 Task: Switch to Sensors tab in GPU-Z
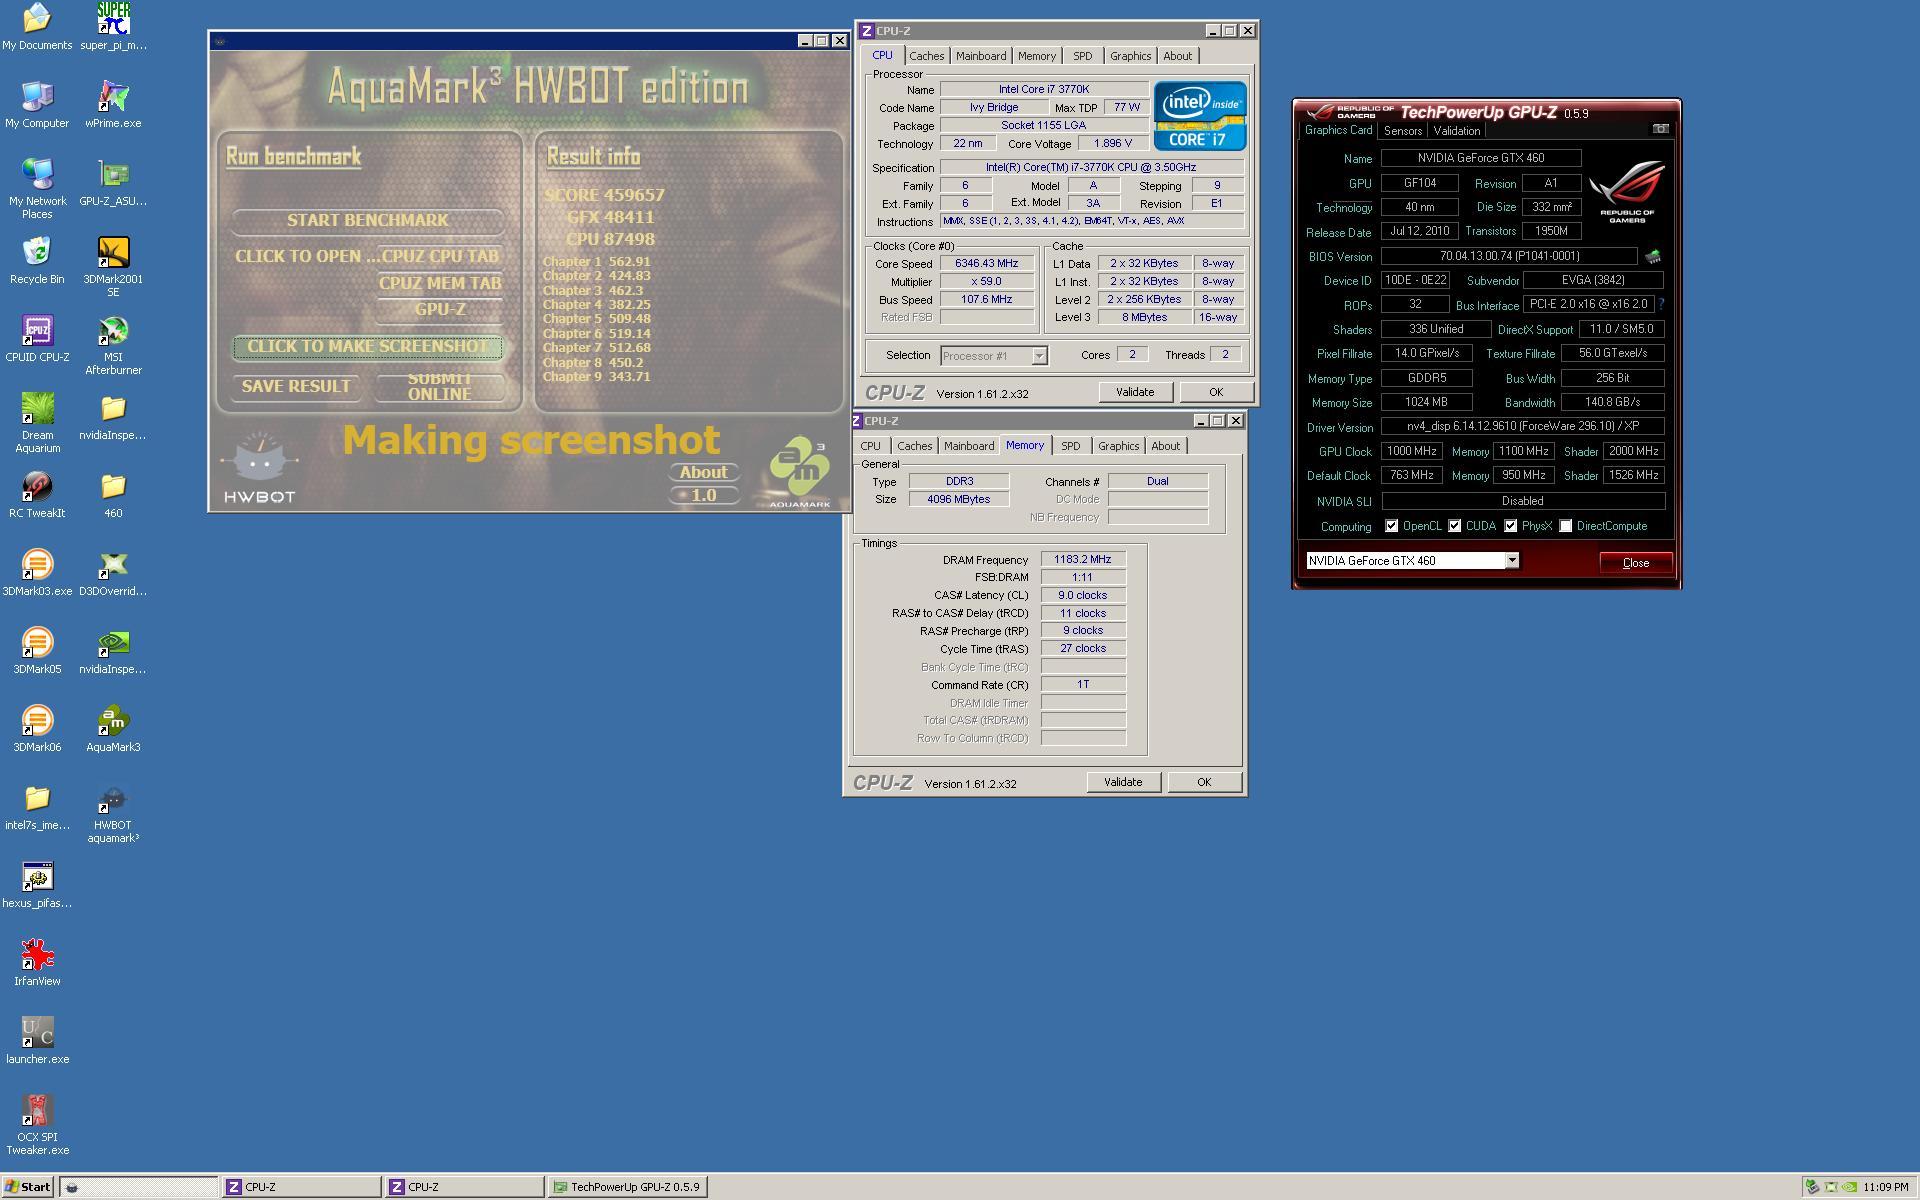[x=1403, y=131]
